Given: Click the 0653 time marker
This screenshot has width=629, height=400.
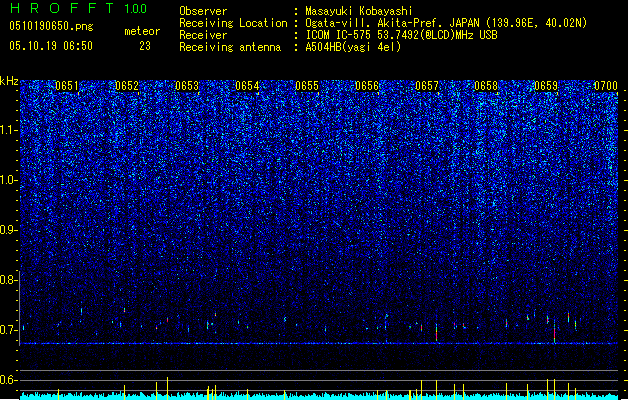Looking at the screenshot, I should click(187, 86).
